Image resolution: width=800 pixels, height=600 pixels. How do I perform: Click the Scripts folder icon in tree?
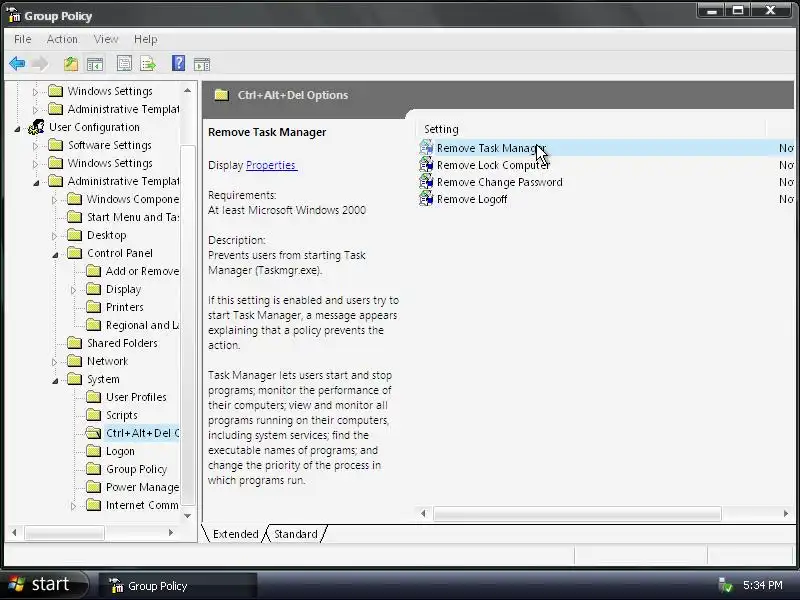coord(93,415)
